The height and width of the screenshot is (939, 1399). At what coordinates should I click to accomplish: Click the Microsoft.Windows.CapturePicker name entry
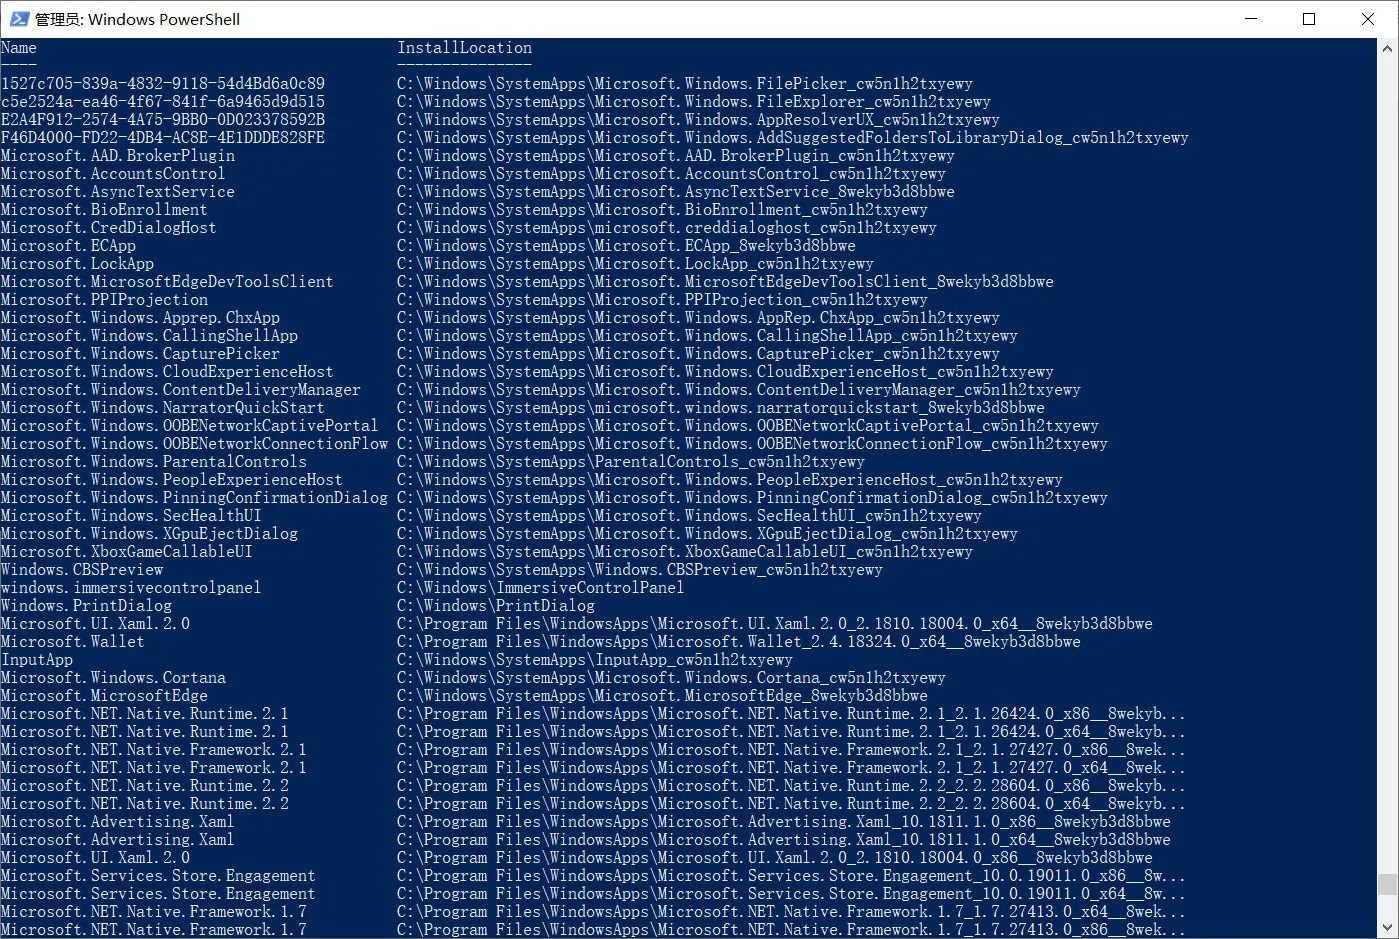click(x=140, y=354)
